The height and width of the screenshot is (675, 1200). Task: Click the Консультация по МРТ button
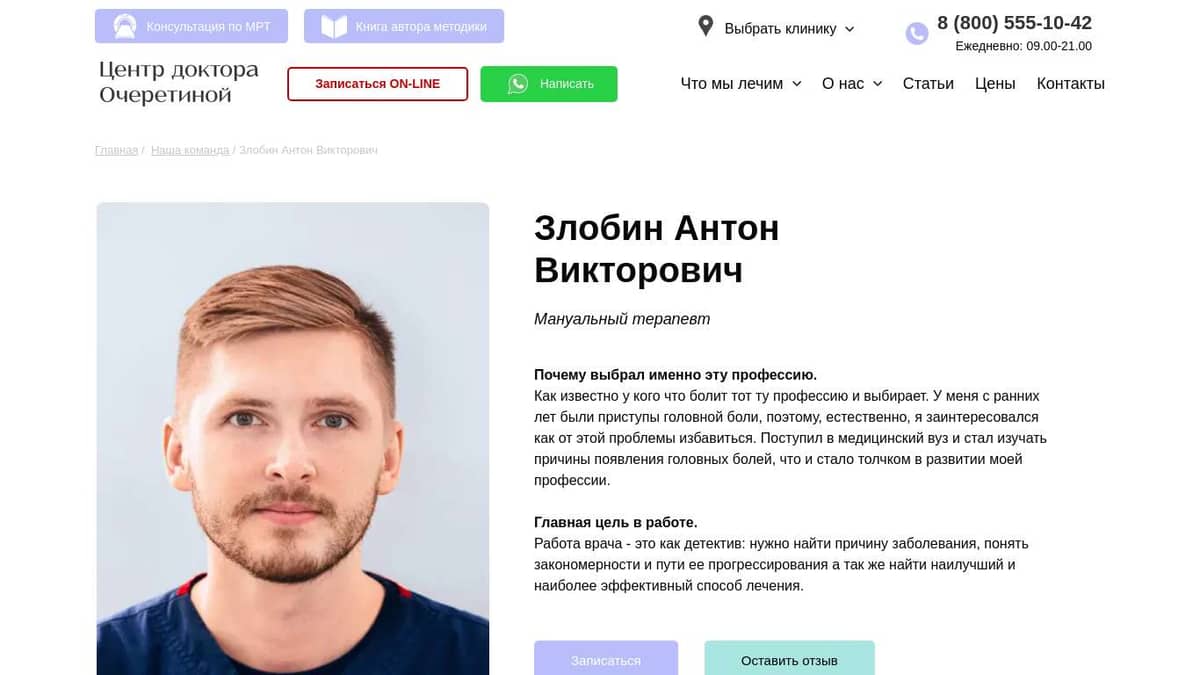pos(191,26)
